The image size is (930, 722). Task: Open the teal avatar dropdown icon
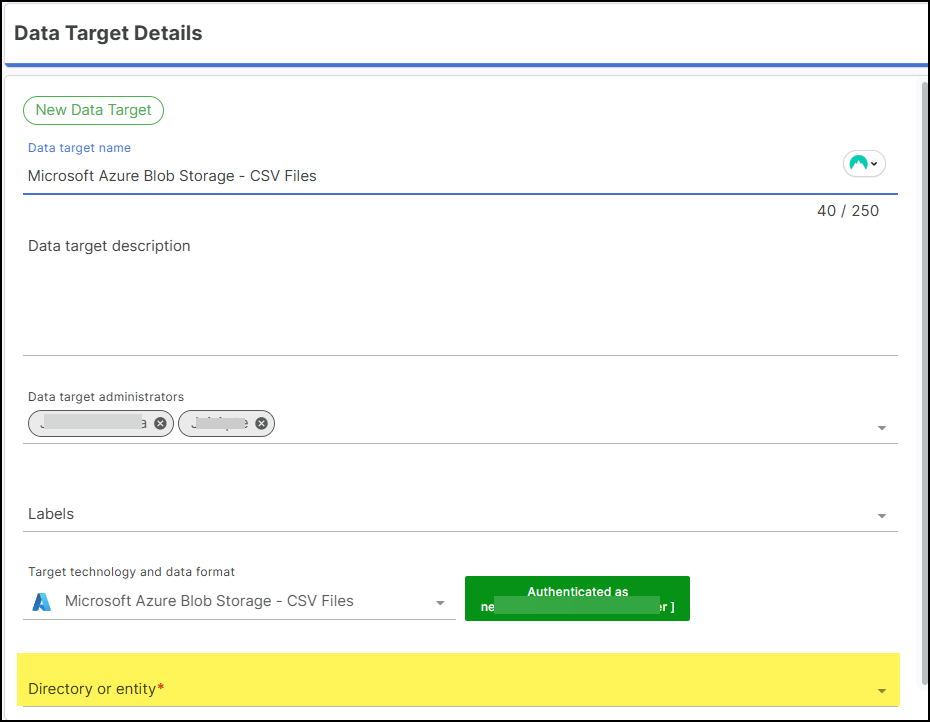click(x=864, y=163)
